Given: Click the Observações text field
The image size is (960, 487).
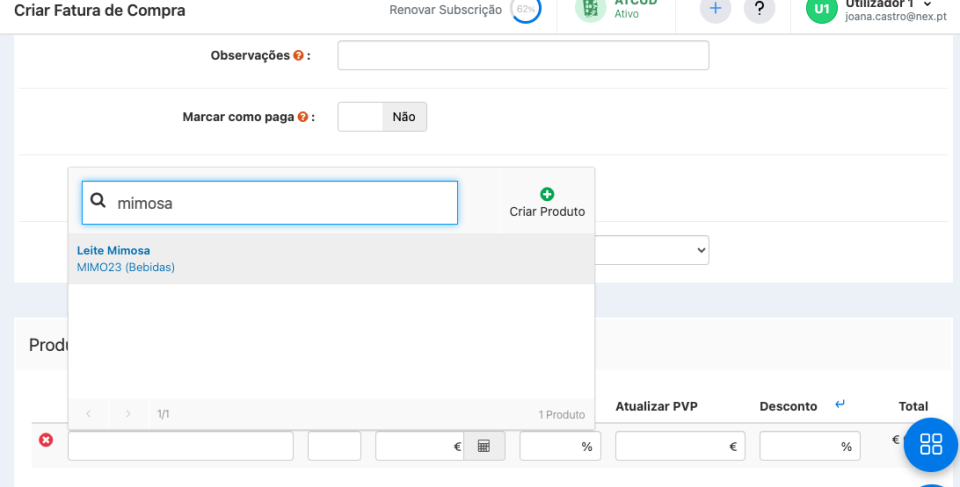Looking at the screenshot, I should click(x=523, y=56).
